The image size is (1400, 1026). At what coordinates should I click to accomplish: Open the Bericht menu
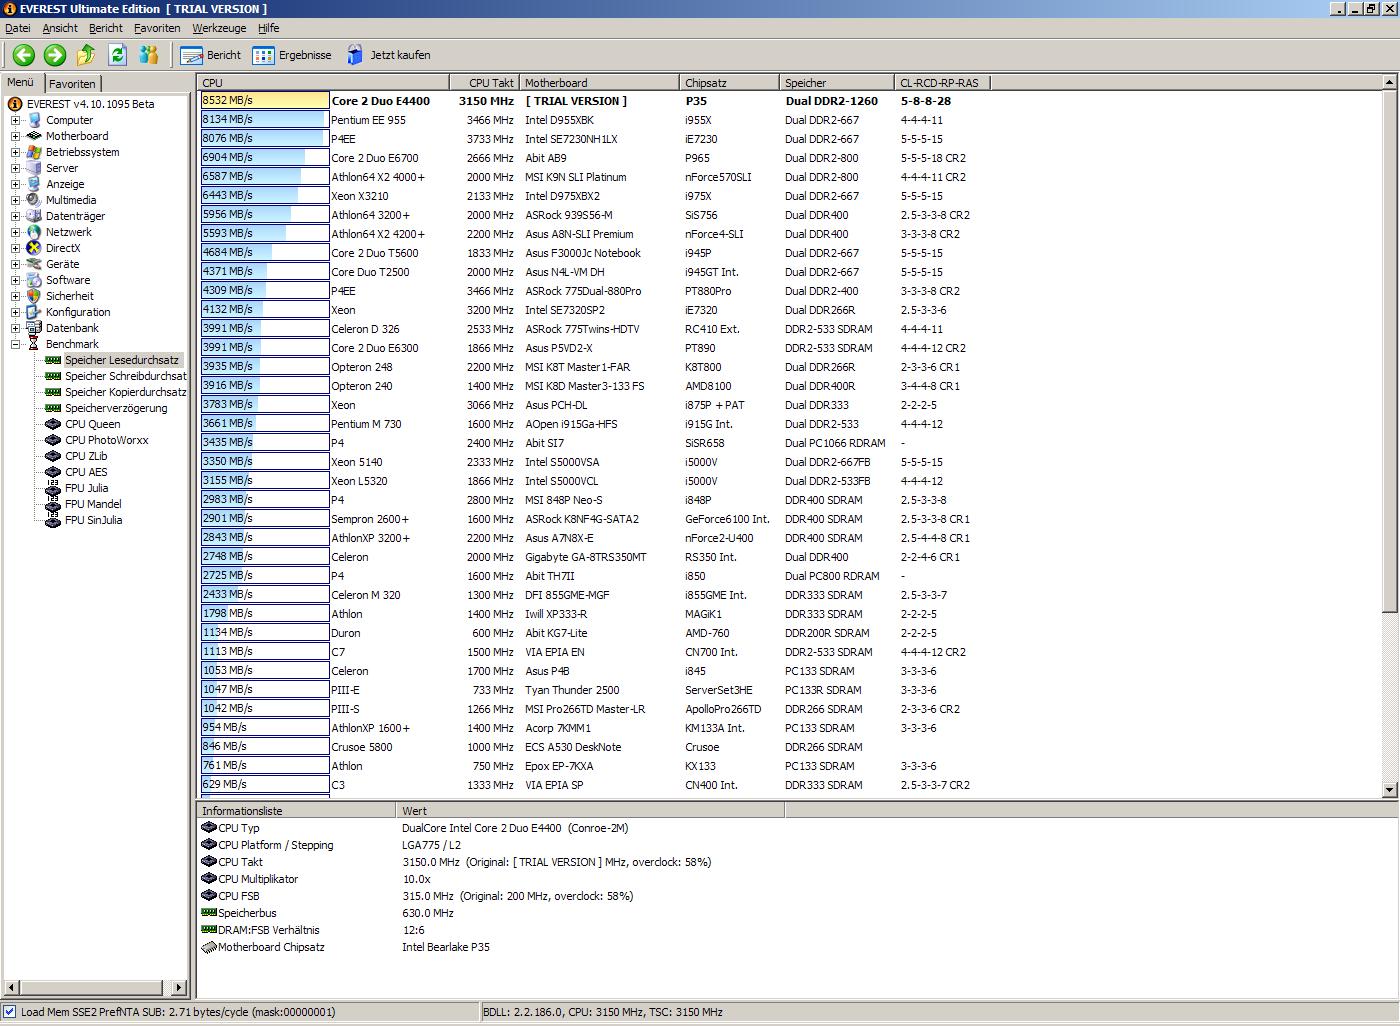pos(106,28)
